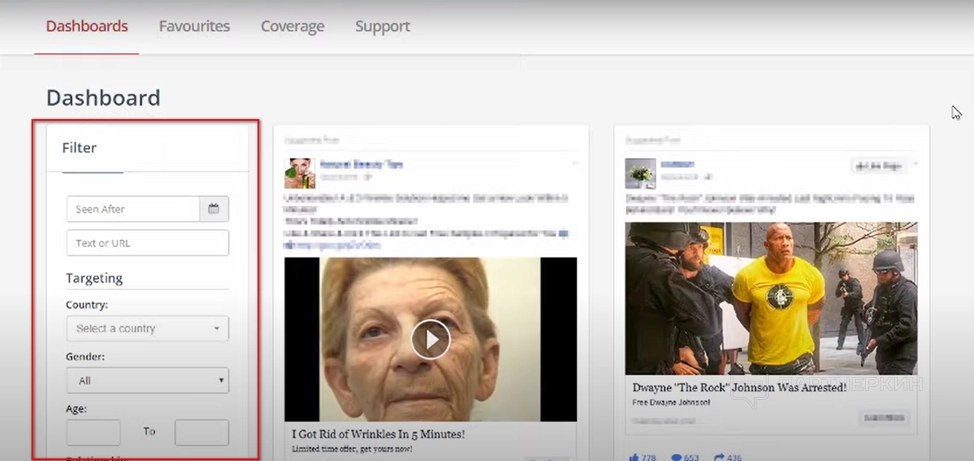
Task: Open the Gender dropdown showing All
Action: [148, 380]
